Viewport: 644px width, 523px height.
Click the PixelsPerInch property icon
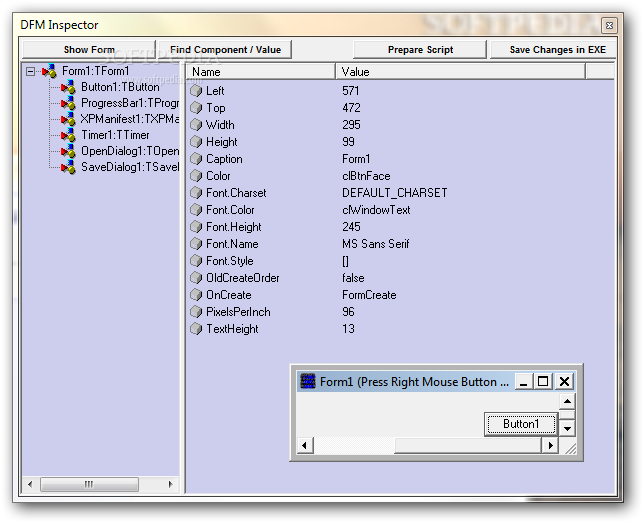pos(196,312)
